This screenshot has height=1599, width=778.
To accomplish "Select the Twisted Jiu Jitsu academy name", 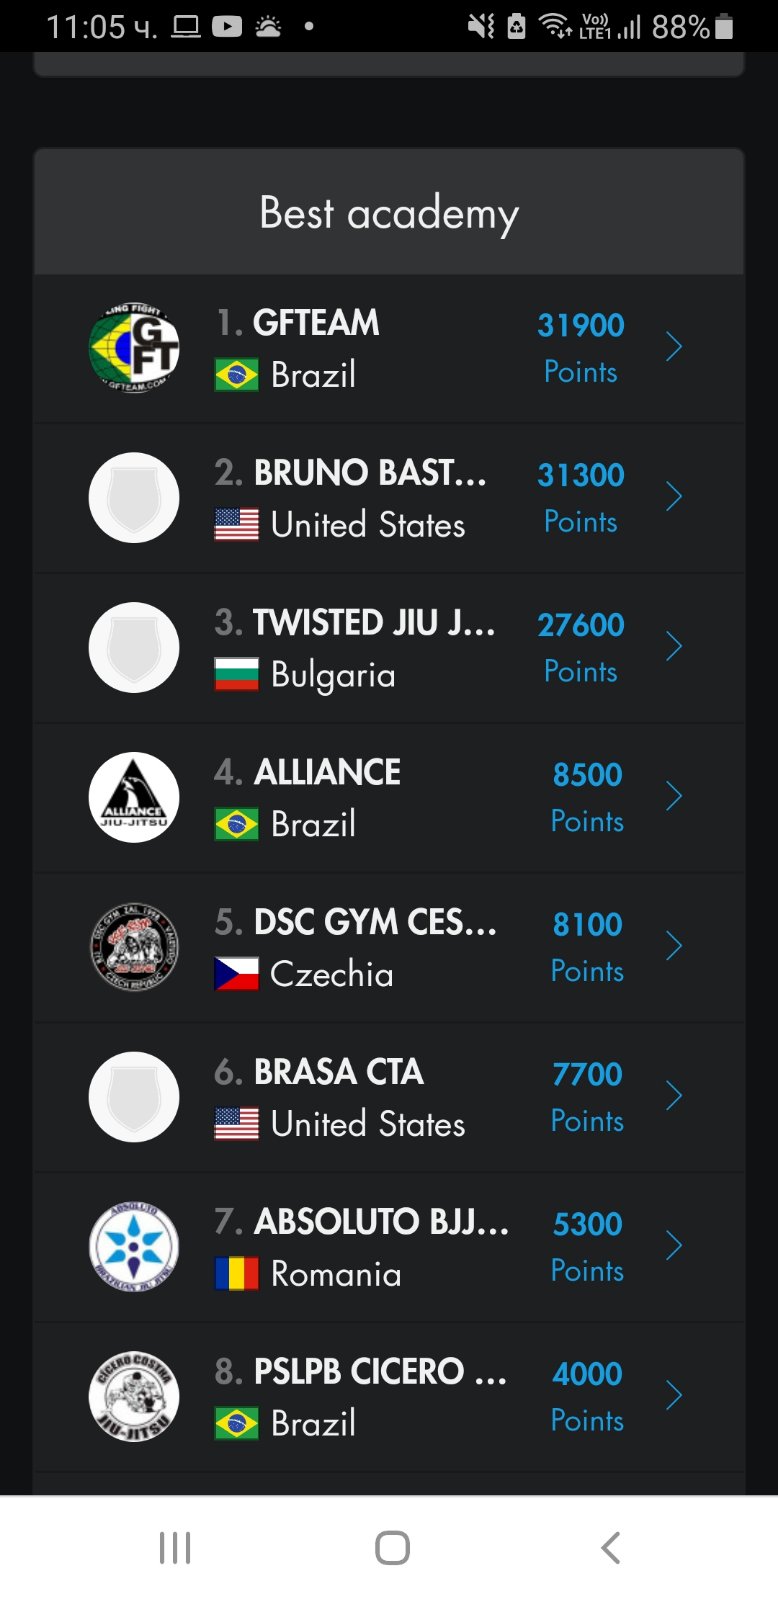I will (x=374, y=622).
